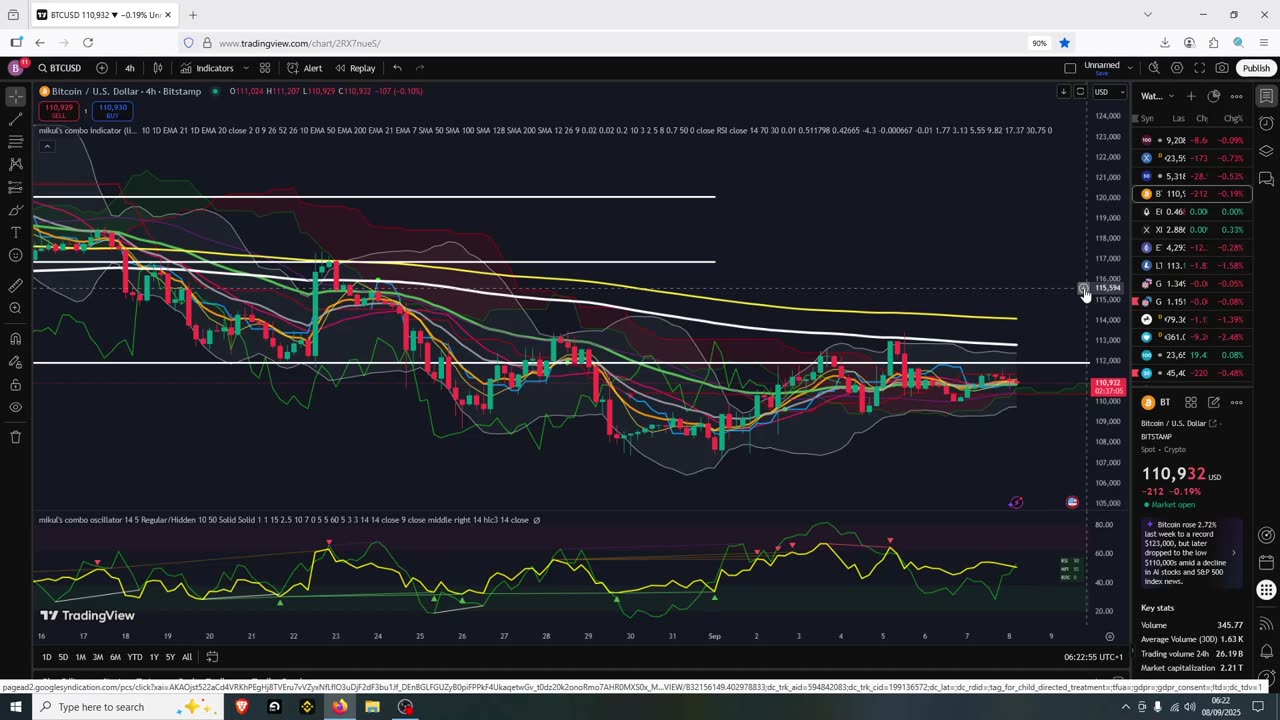Screen dimensions: 1280x720
Task: Click the trash remove objects icon
Action: [16, 437]
